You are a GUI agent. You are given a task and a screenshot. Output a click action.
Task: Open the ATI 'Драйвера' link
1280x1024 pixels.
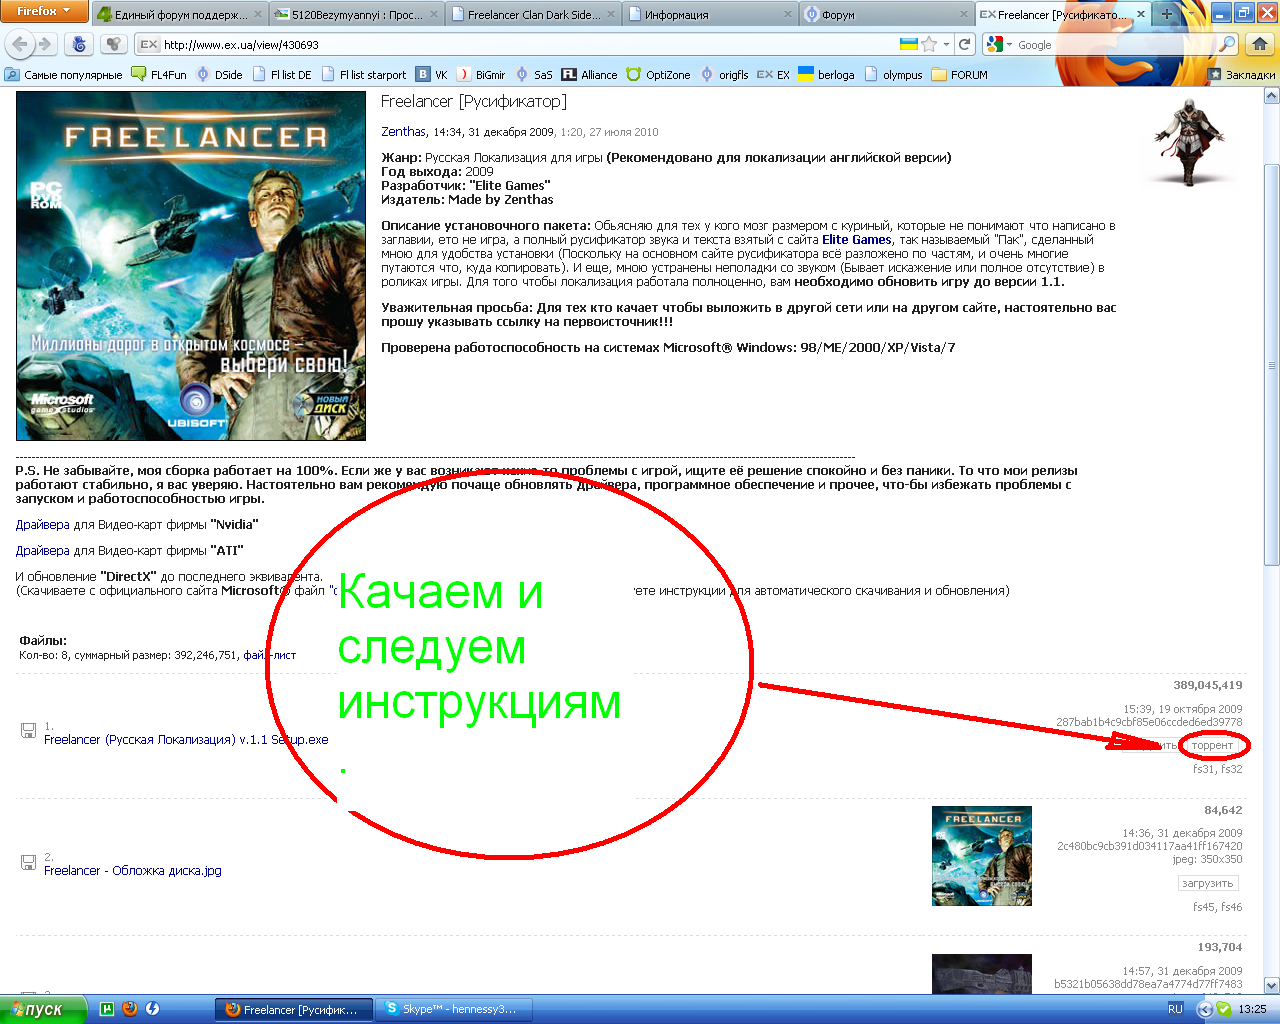tap(42, 550)
